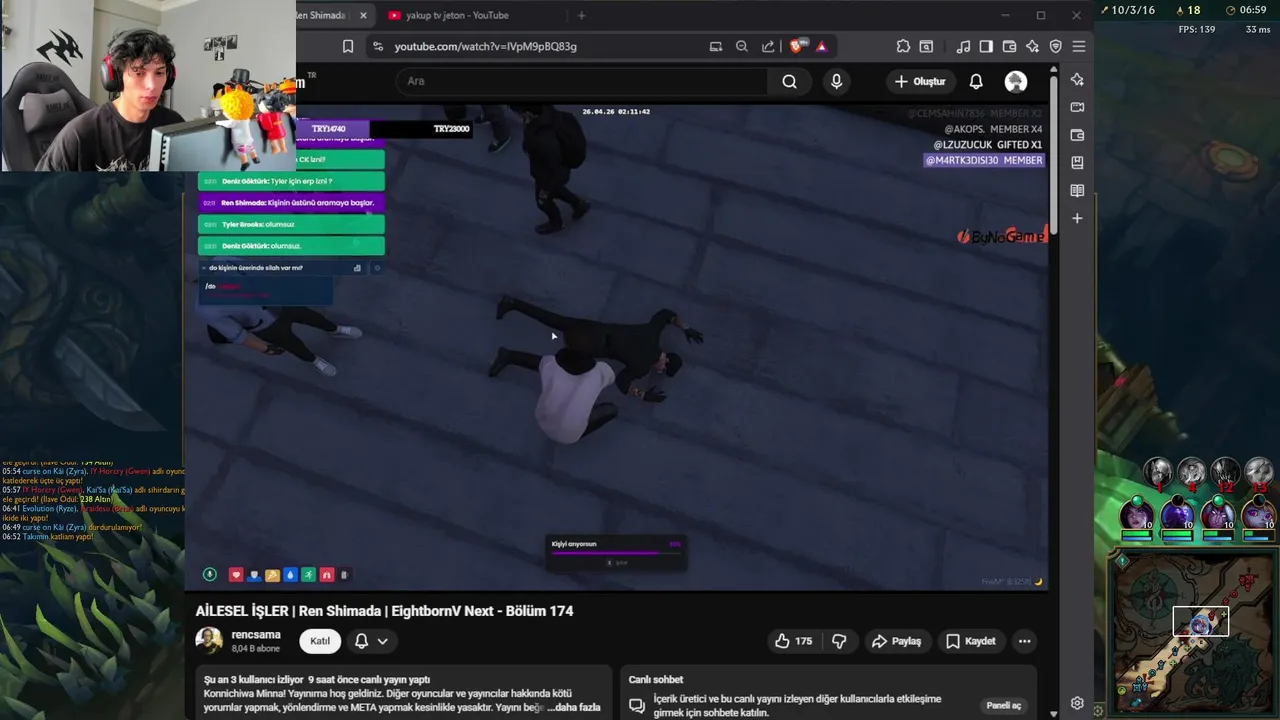Click the scrollbar down arrow

point(1054,714)
